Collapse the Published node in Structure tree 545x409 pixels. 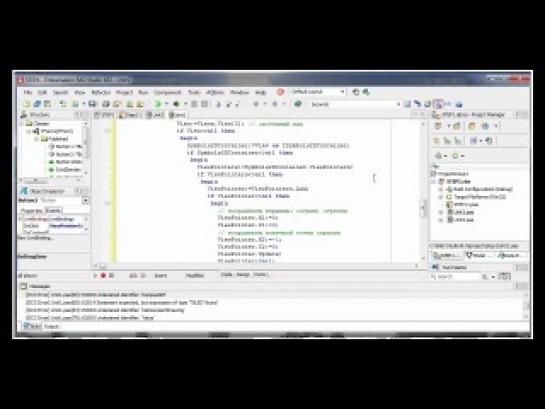(37, 139)
